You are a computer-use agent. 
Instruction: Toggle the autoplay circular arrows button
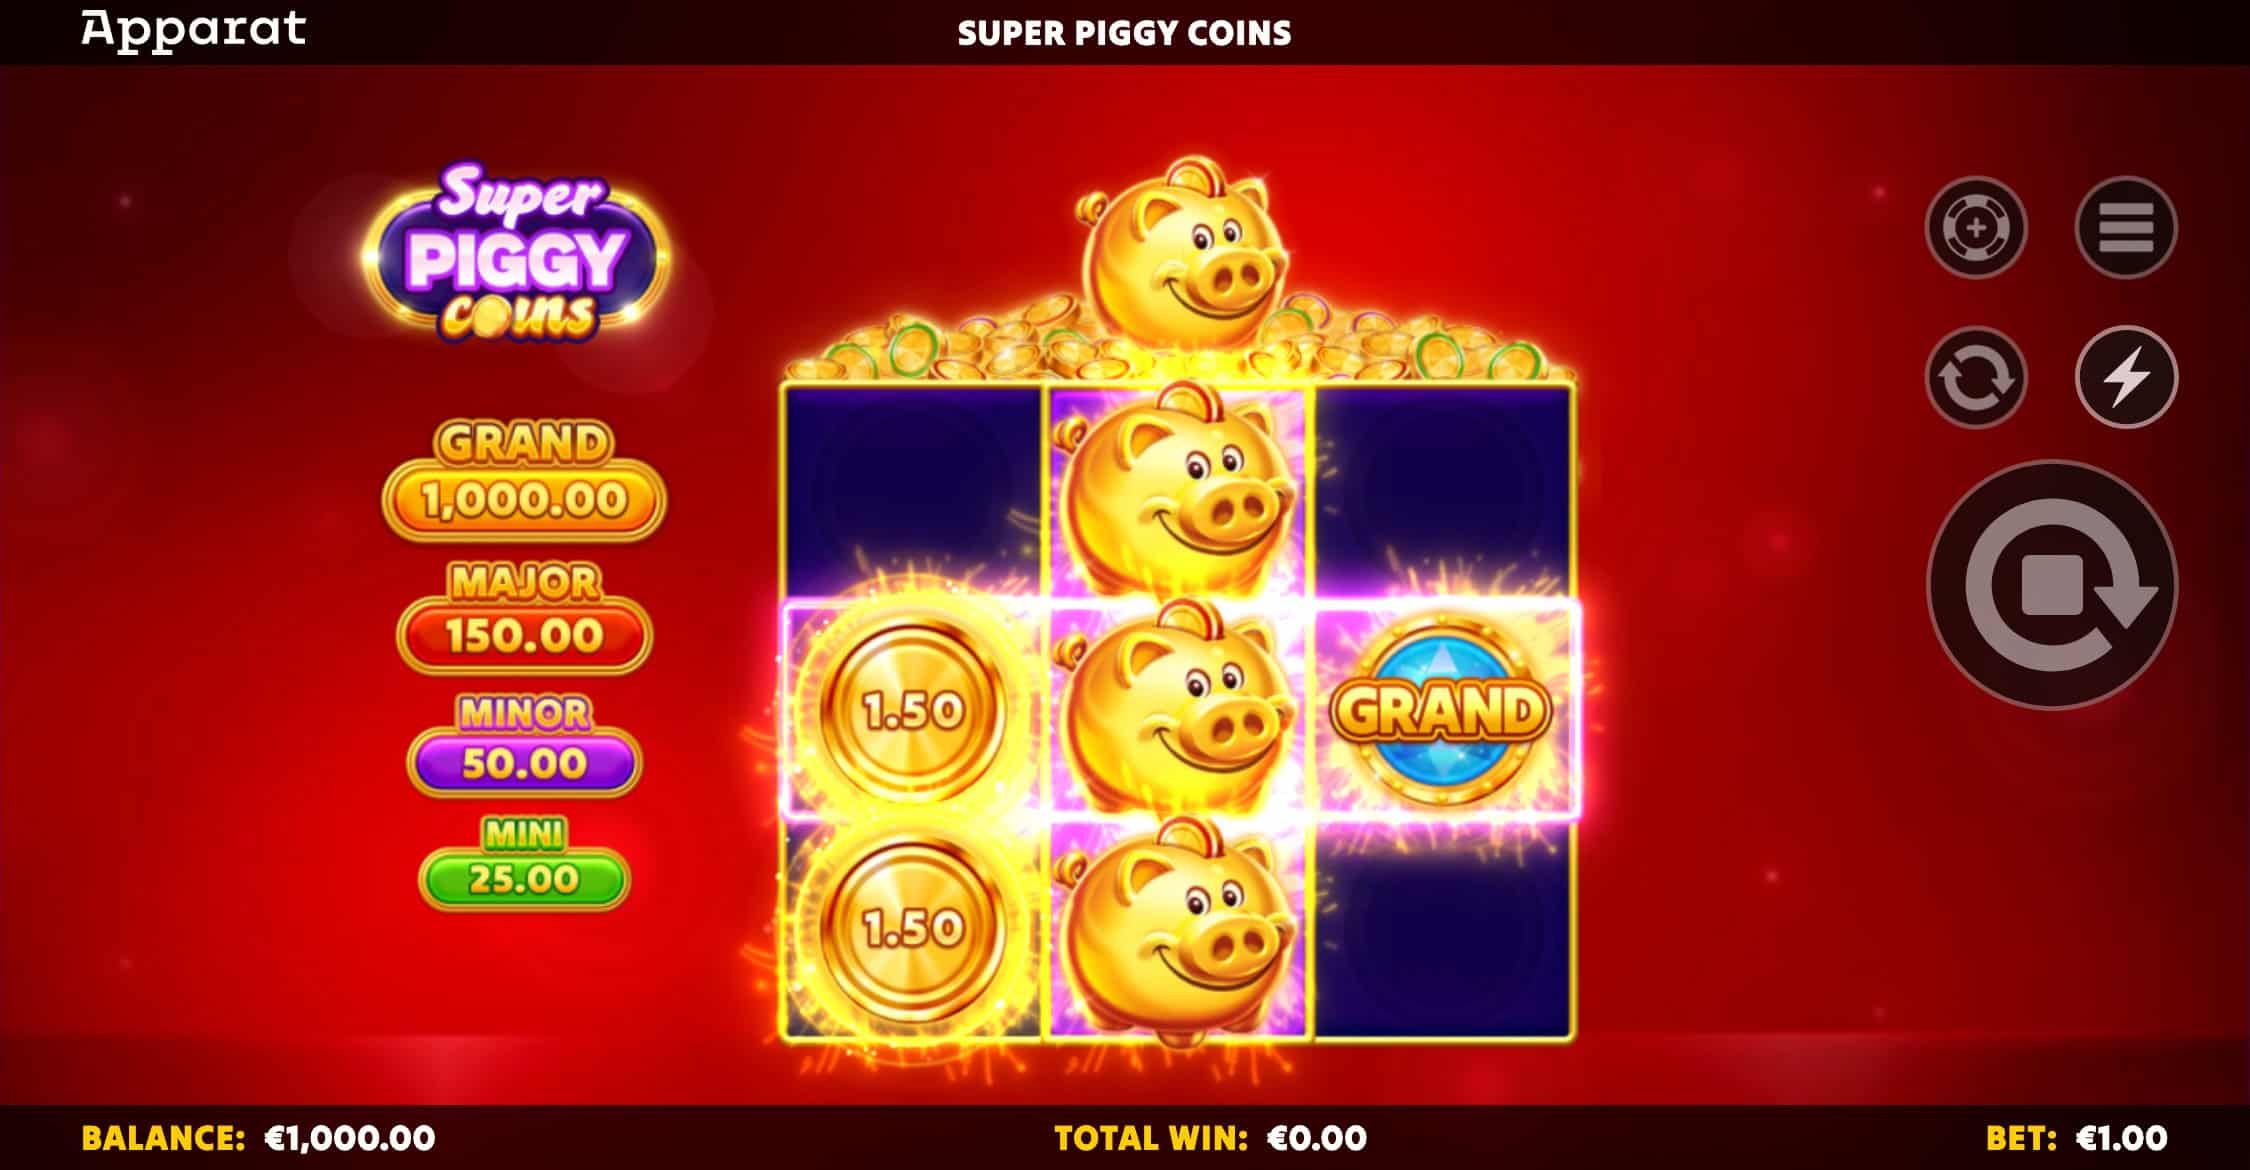pos(1976,378)
